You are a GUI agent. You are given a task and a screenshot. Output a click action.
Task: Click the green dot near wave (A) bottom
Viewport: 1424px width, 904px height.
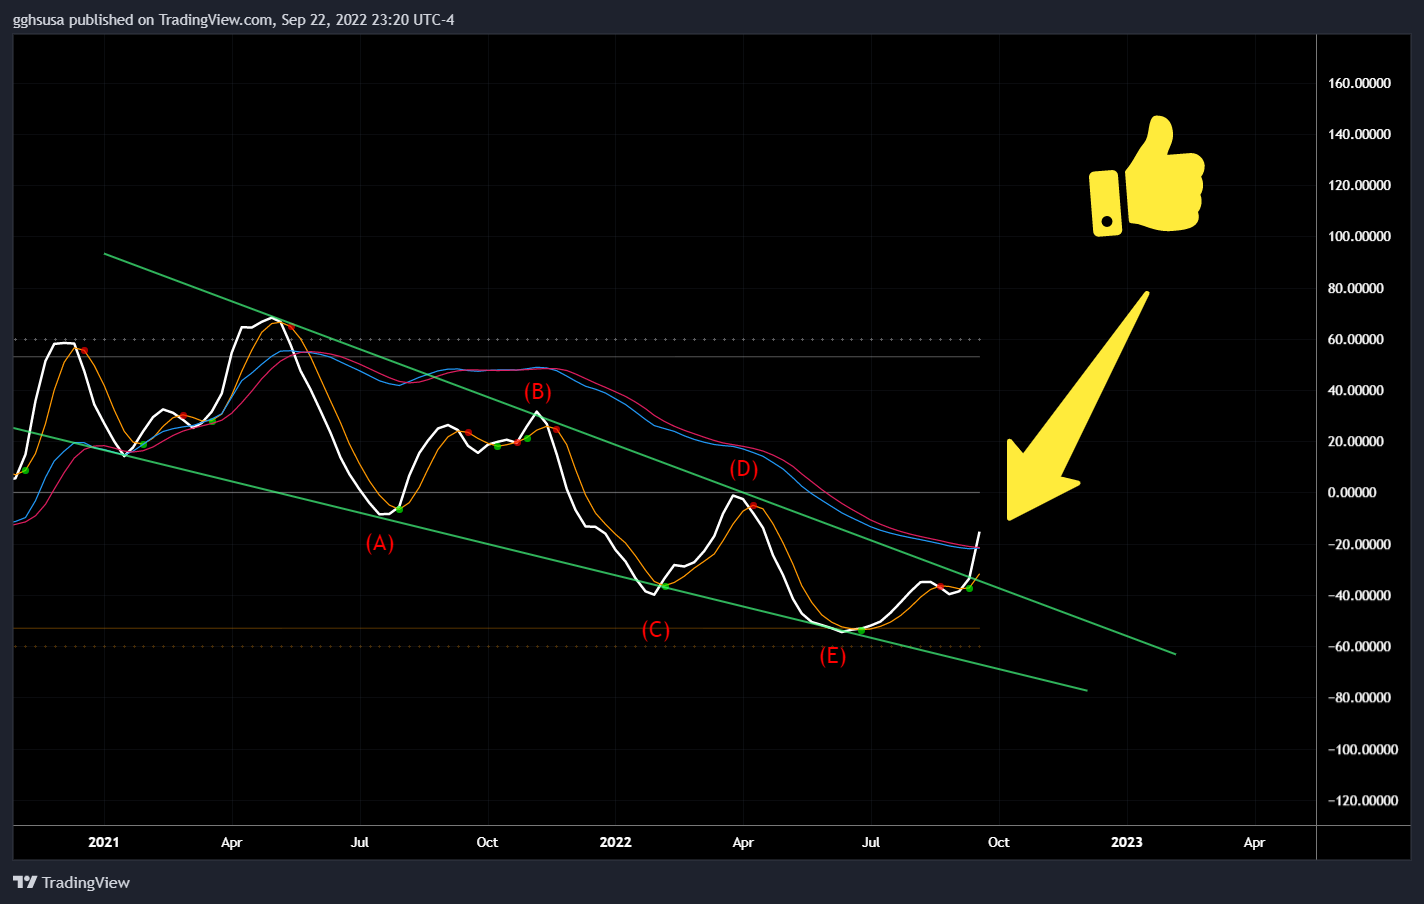[x=399, y=509]
